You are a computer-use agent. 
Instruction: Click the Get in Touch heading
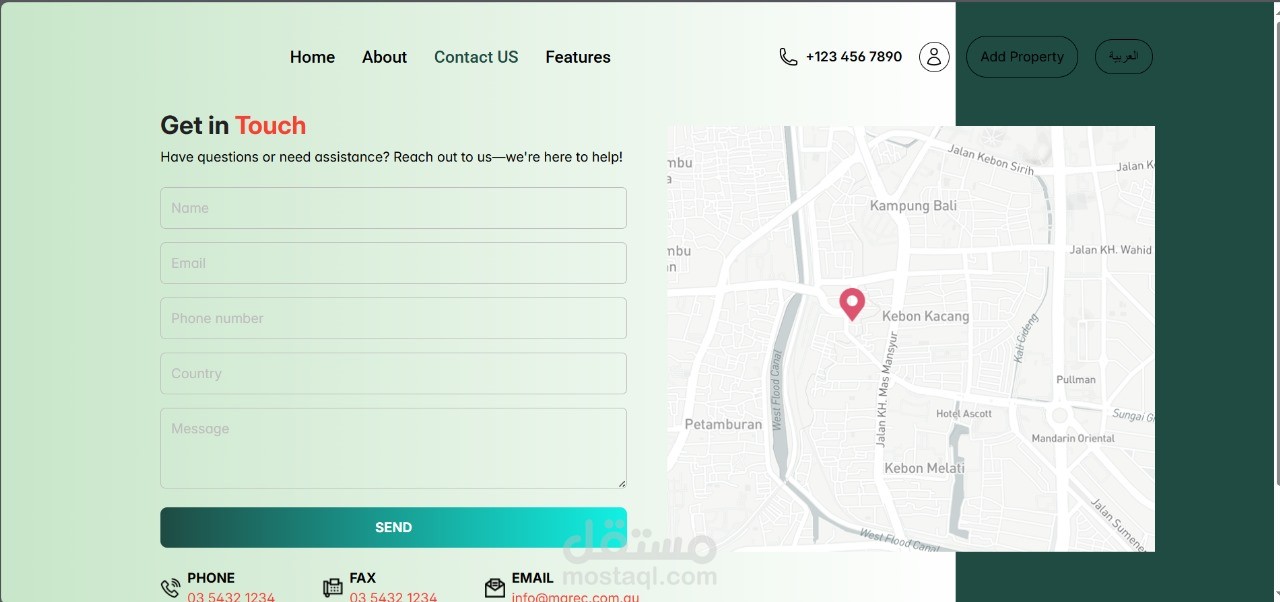(233, 125)
